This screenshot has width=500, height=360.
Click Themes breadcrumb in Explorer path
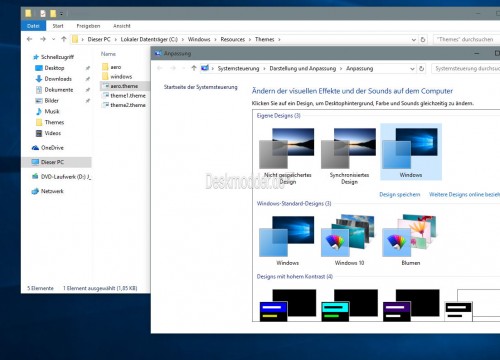tap(265, 39)
